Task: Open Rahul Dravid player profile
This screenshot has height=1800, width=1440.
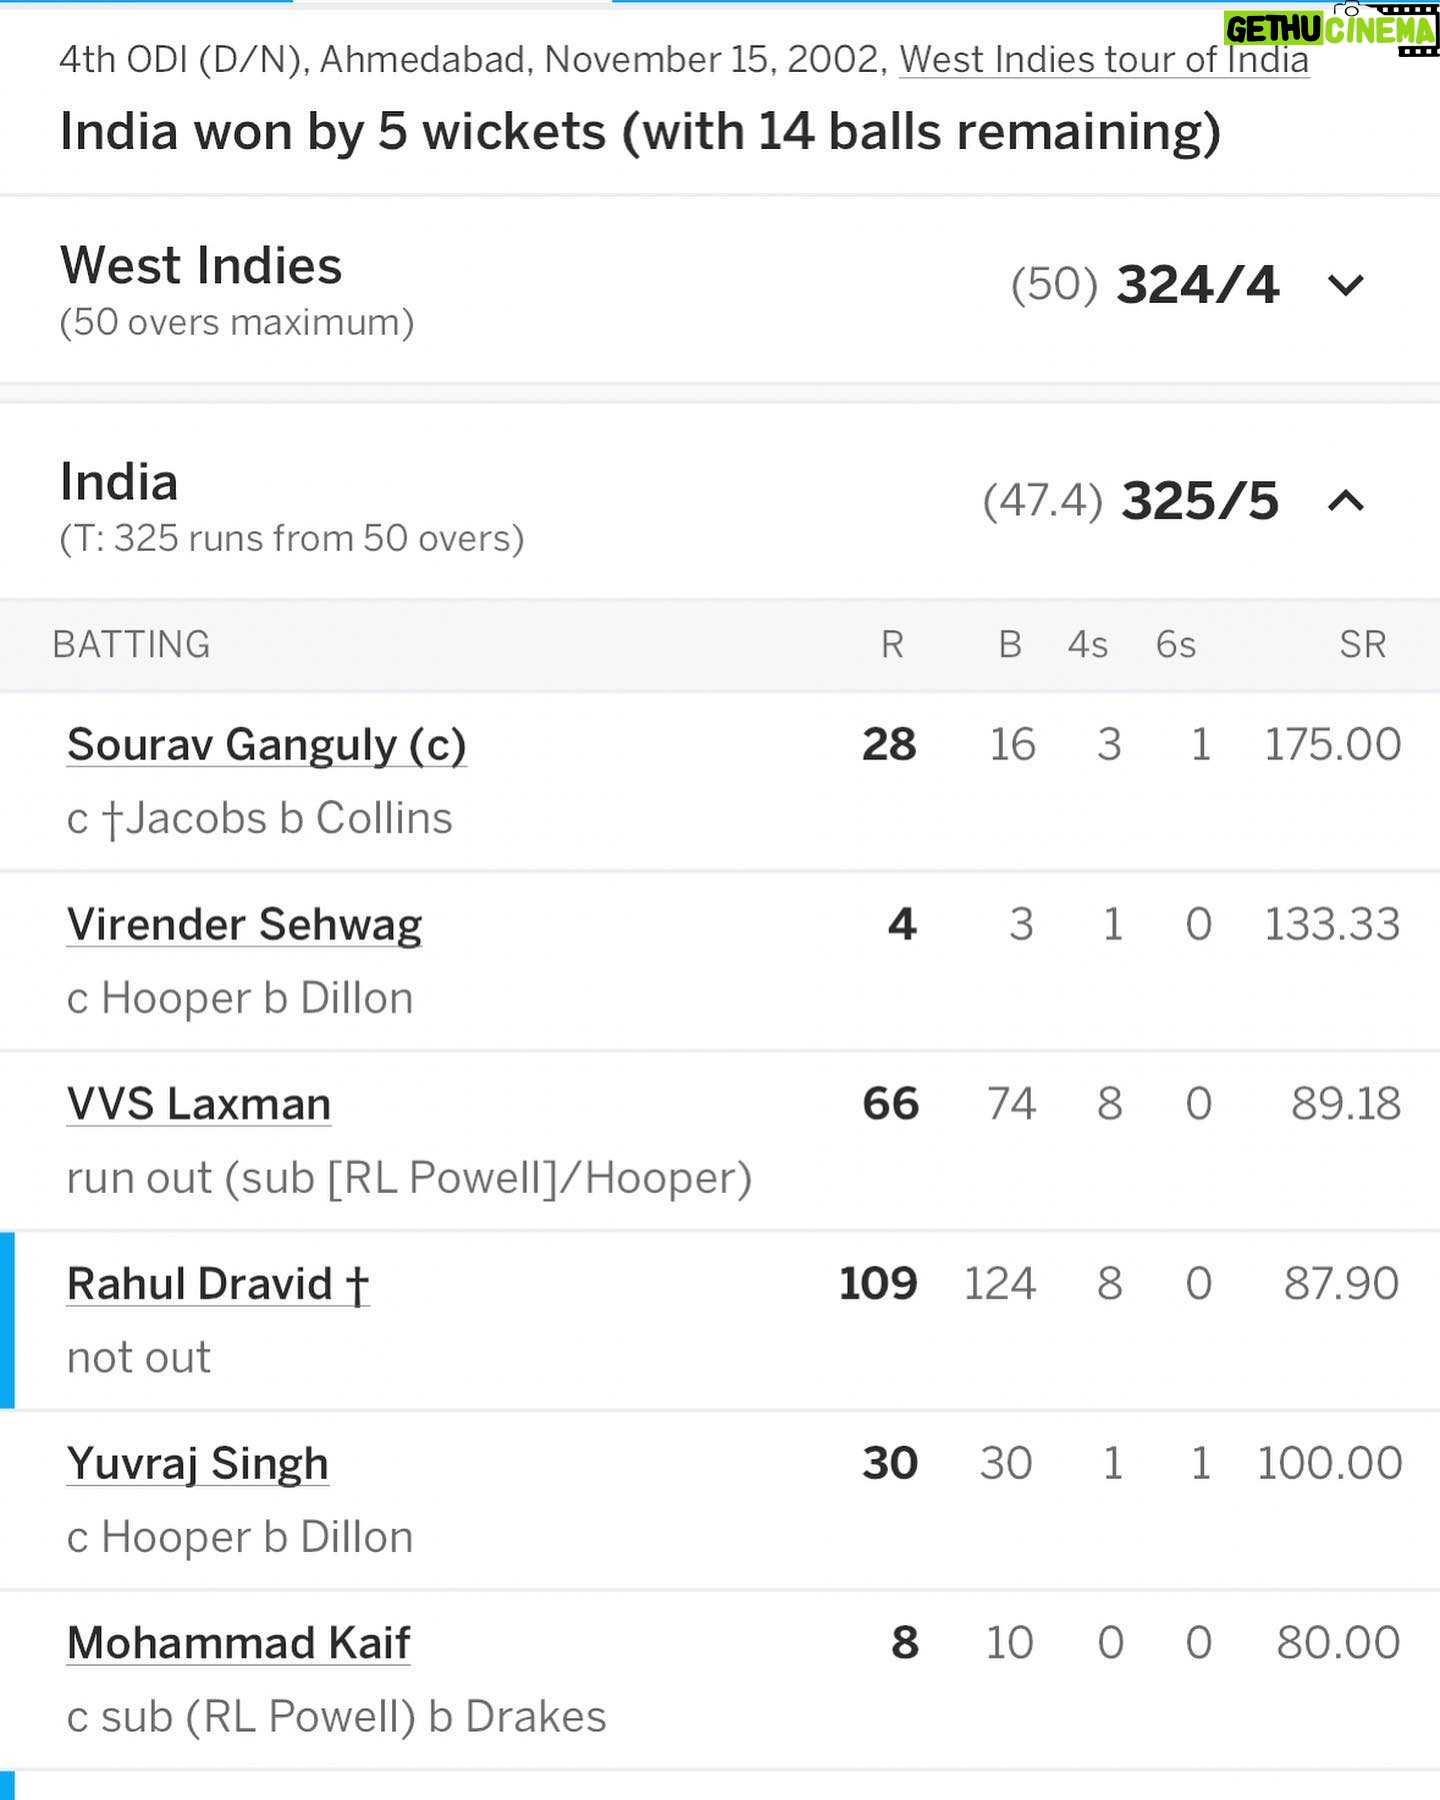Action: coord(218,1284)
